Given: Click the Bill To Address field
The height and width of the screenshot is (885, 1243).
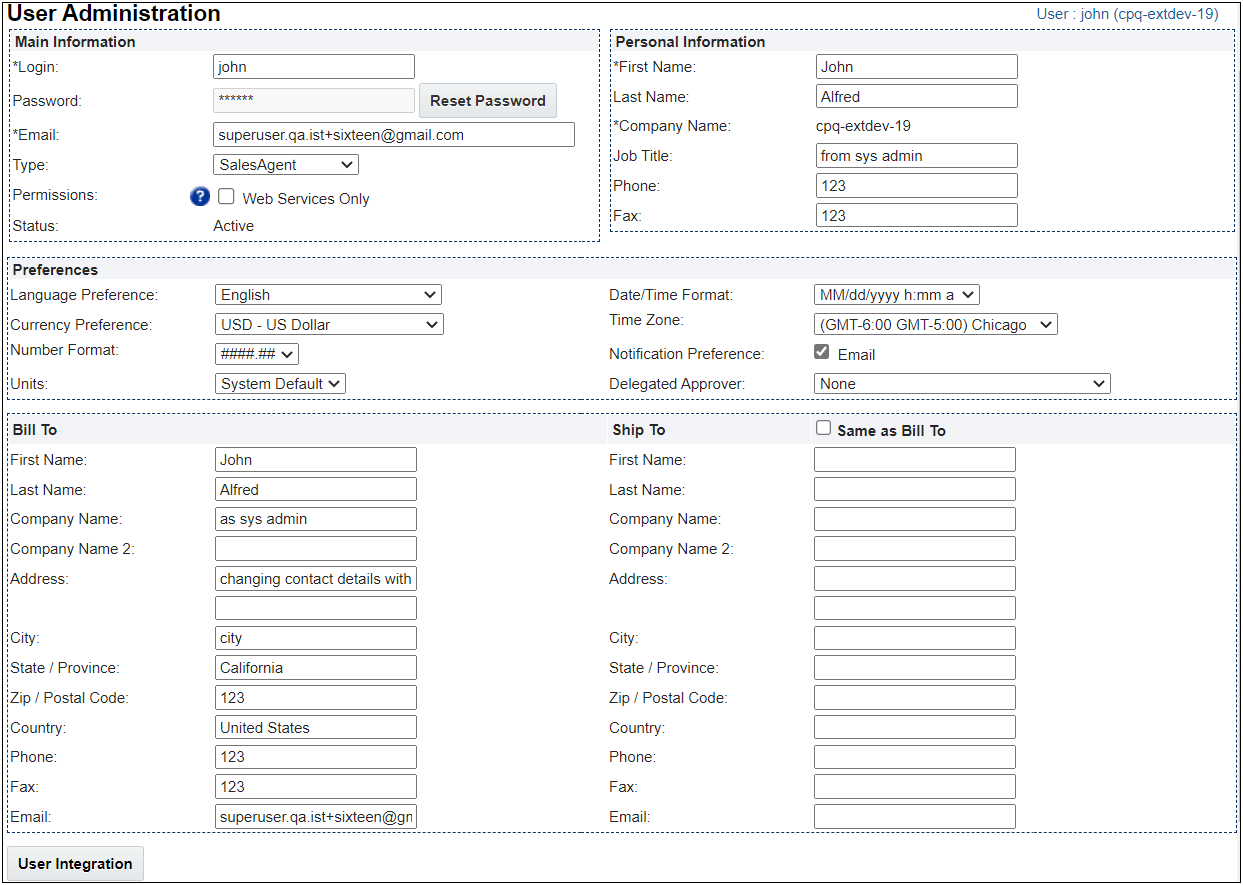Looking at the screenshot, I should click(x=316, y=579).
